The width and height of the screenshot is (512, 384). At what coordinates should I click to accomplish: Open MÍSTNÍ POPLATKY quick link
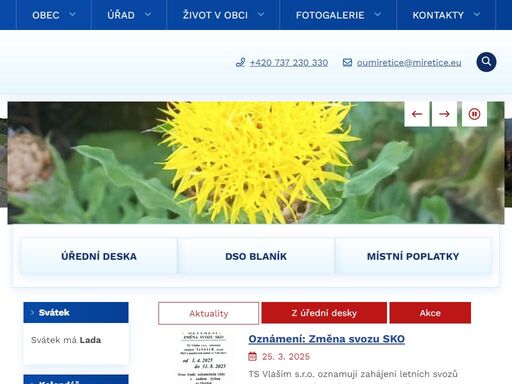pyautogui.click(x=413, y=256)
